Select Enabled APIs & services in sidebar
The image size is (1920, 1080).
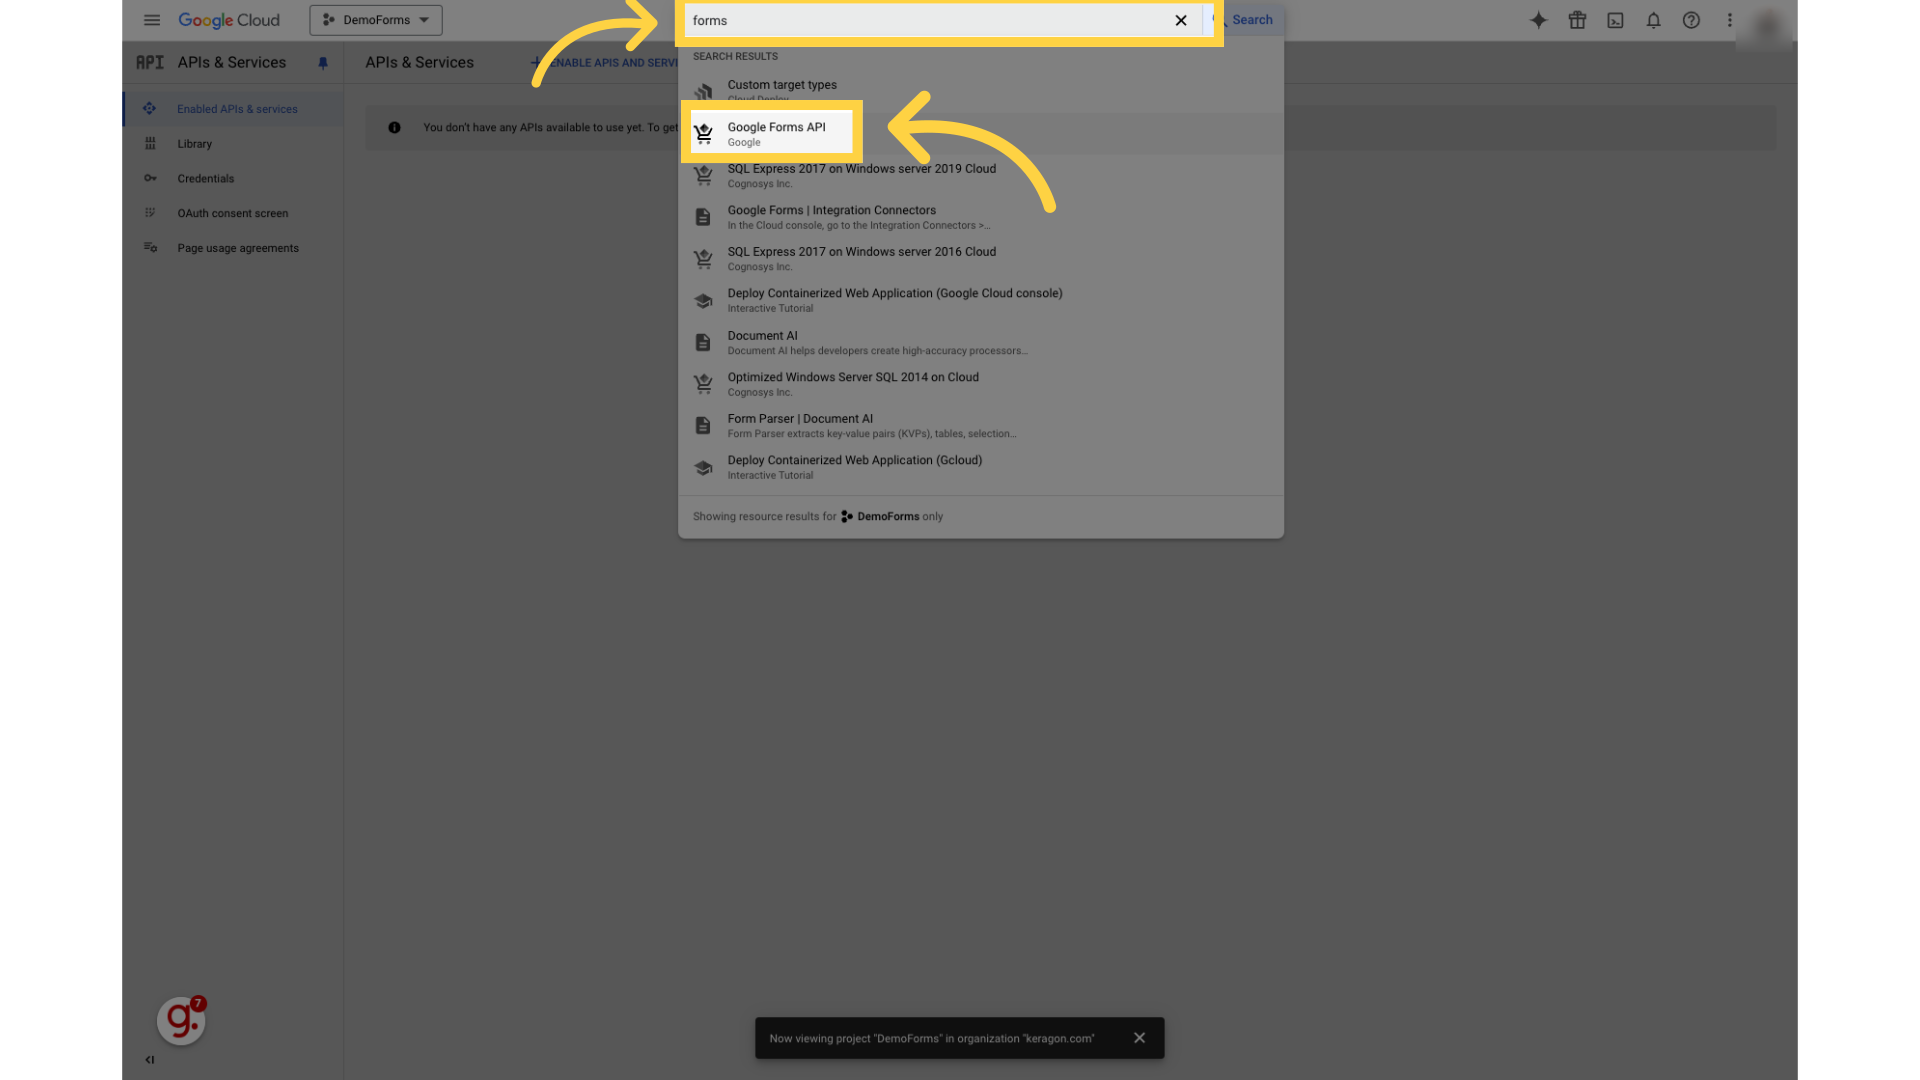[234, 109]
